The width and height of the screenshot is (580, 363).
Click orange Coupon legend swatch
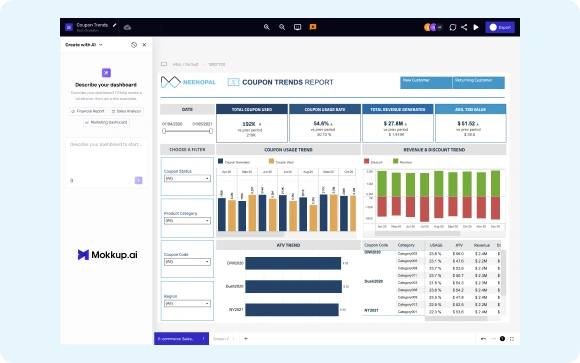click(272, 161)
